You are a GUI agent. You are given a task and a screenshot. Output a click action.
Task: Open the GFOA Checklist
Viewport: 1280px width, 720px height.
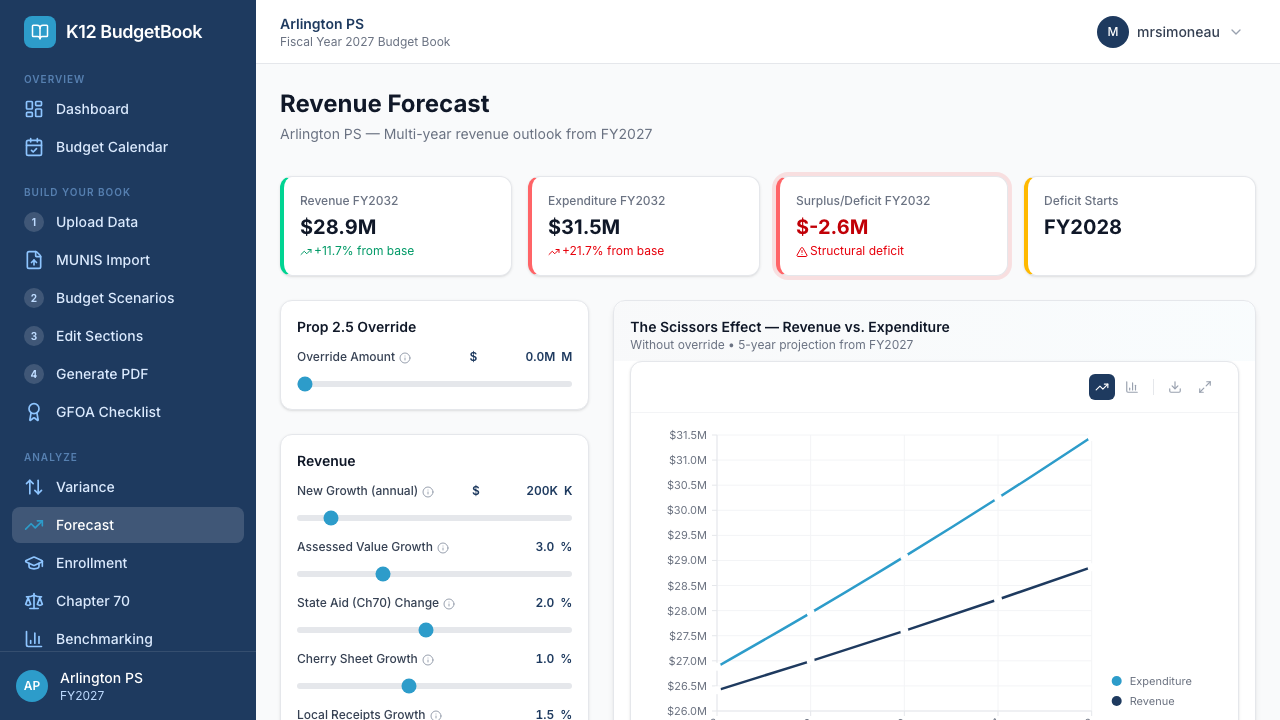(x=108, y=412)
